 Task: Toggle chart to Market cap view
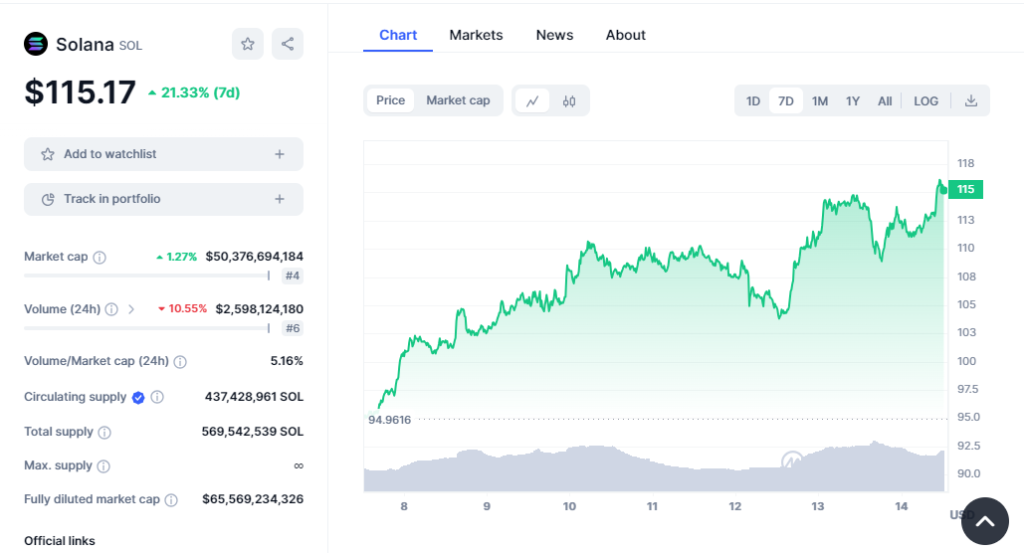click(458, 100)
